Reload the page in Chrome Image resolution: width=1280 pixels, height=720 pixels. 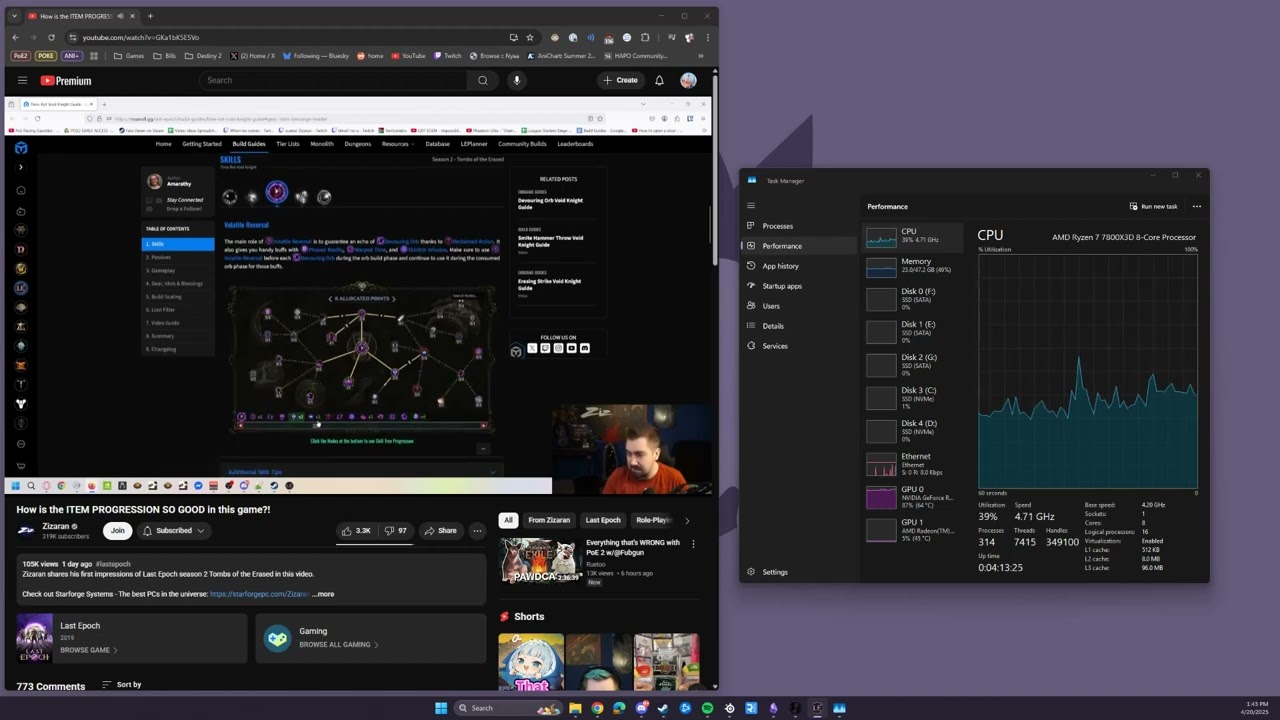[51, 37]
